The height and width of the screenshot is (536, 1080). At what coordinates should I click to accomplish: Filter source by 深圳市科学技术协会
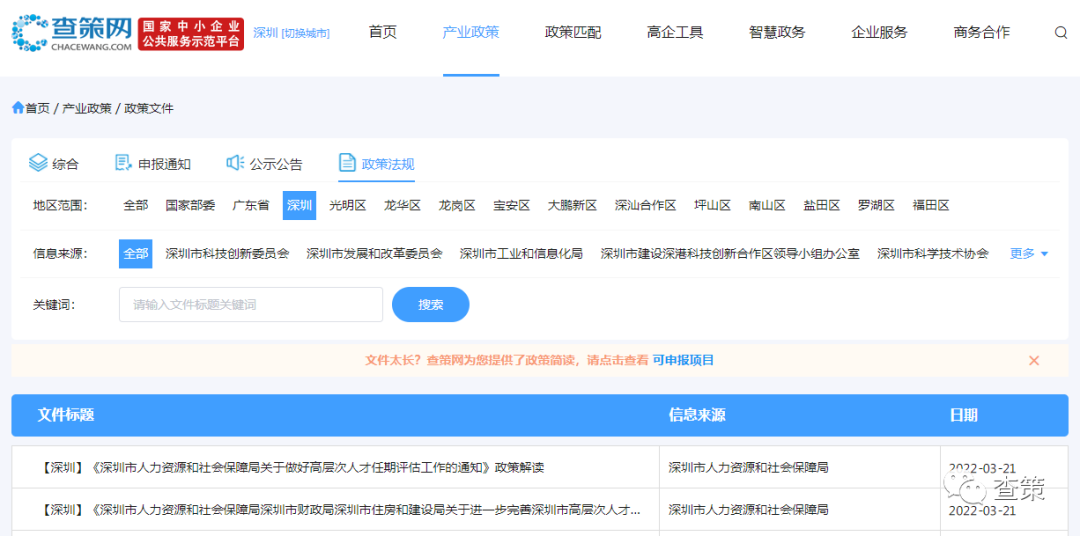point(933,254)
